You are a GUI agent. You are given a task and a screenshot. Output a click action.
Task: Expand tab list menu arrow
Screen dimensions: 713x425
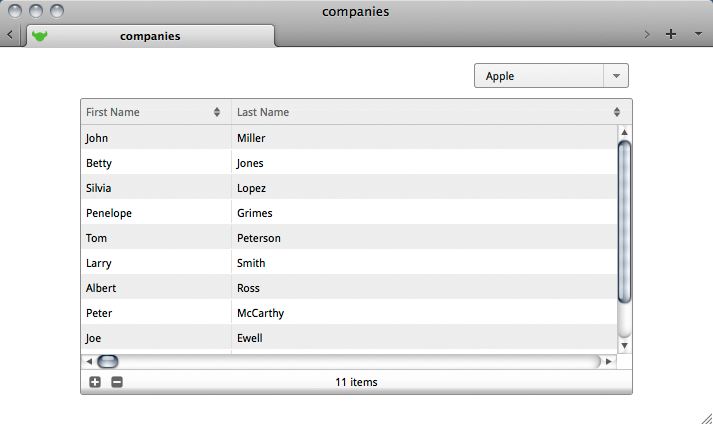(698, 34)
